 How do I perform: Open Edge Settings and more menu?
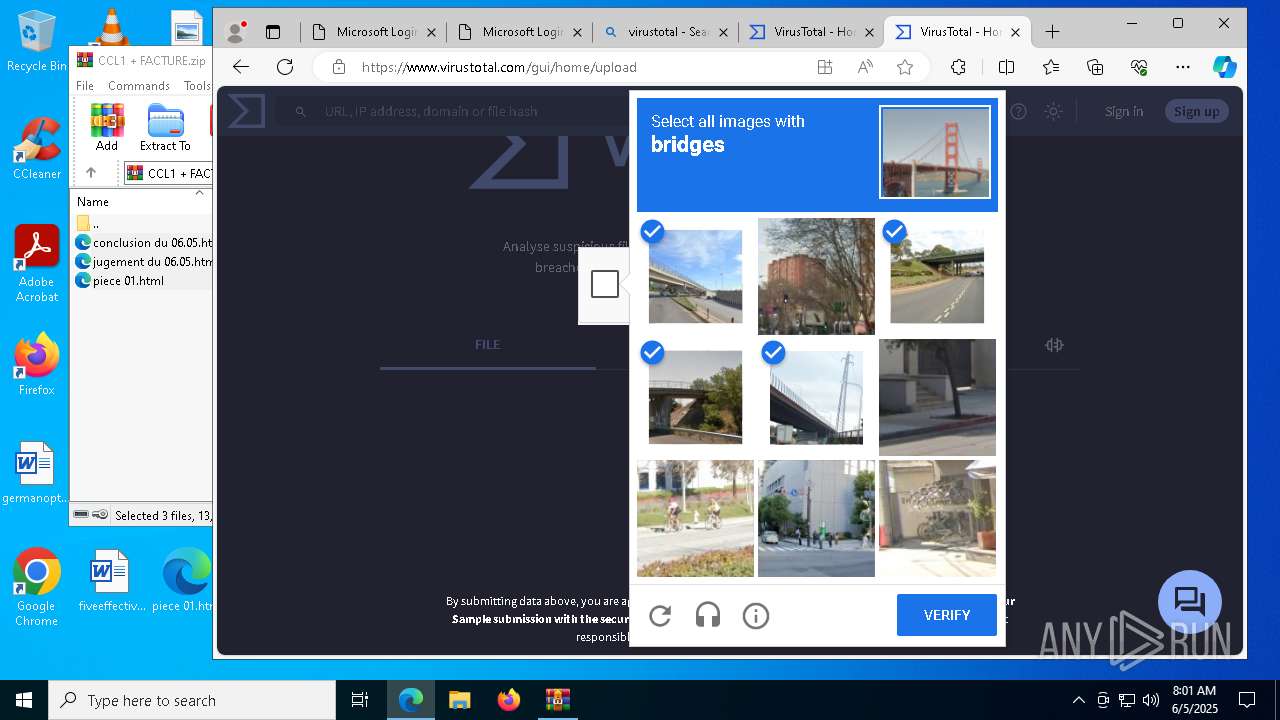1183,67
